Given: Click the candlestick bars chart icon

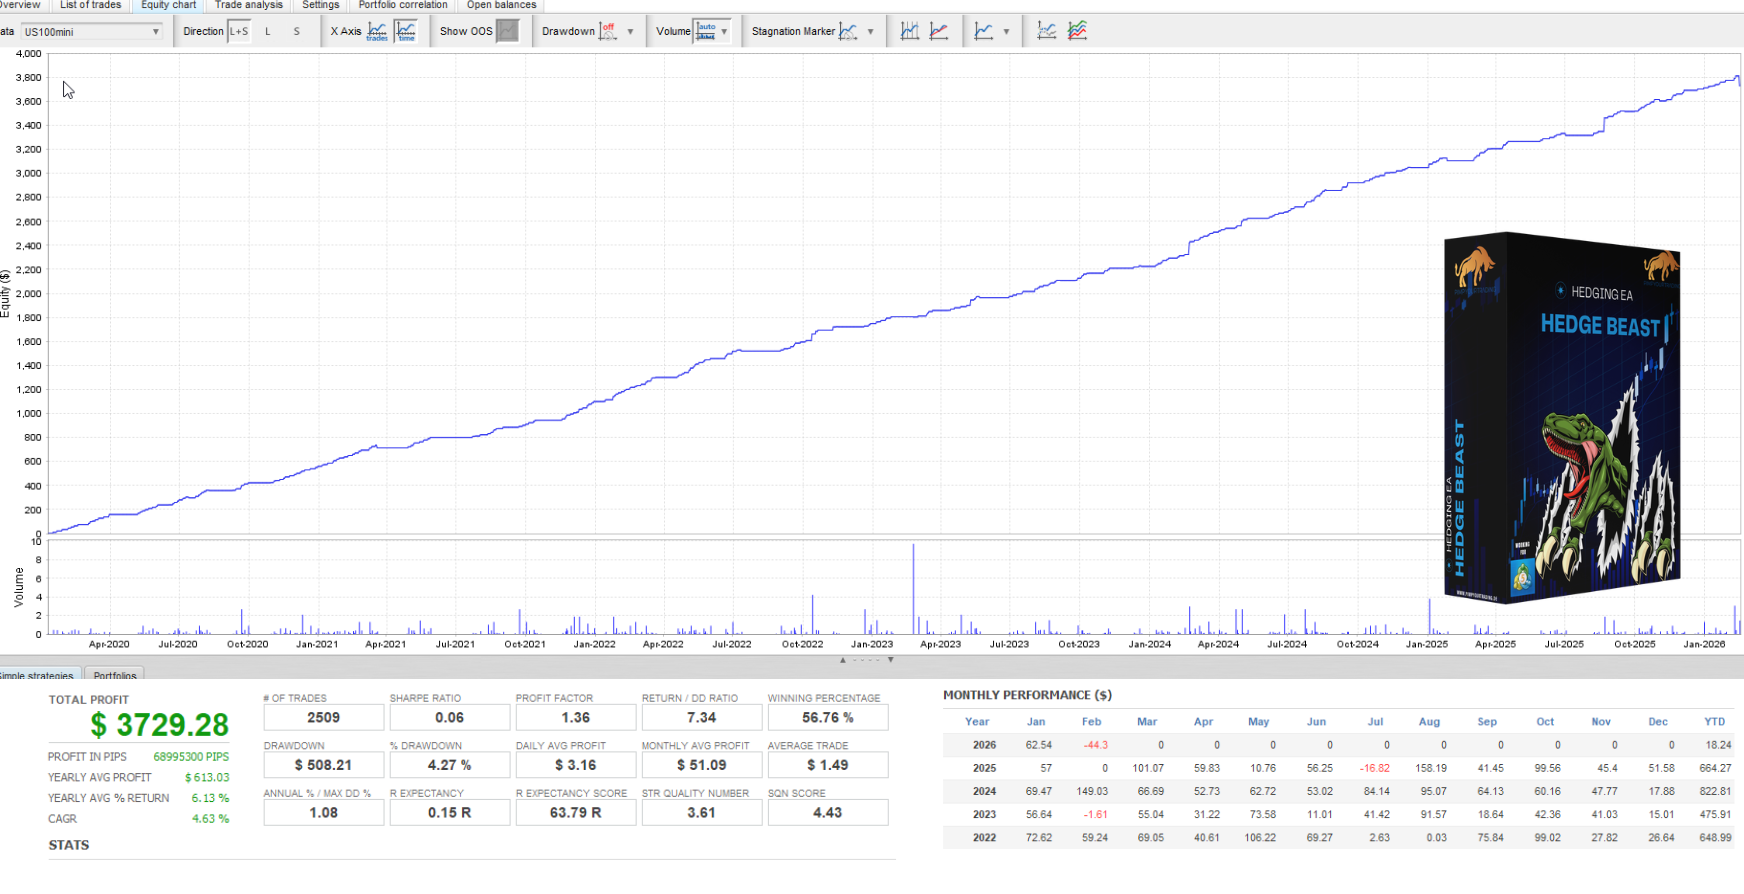Looking at the screenshot, I should [x=909, y=31].
